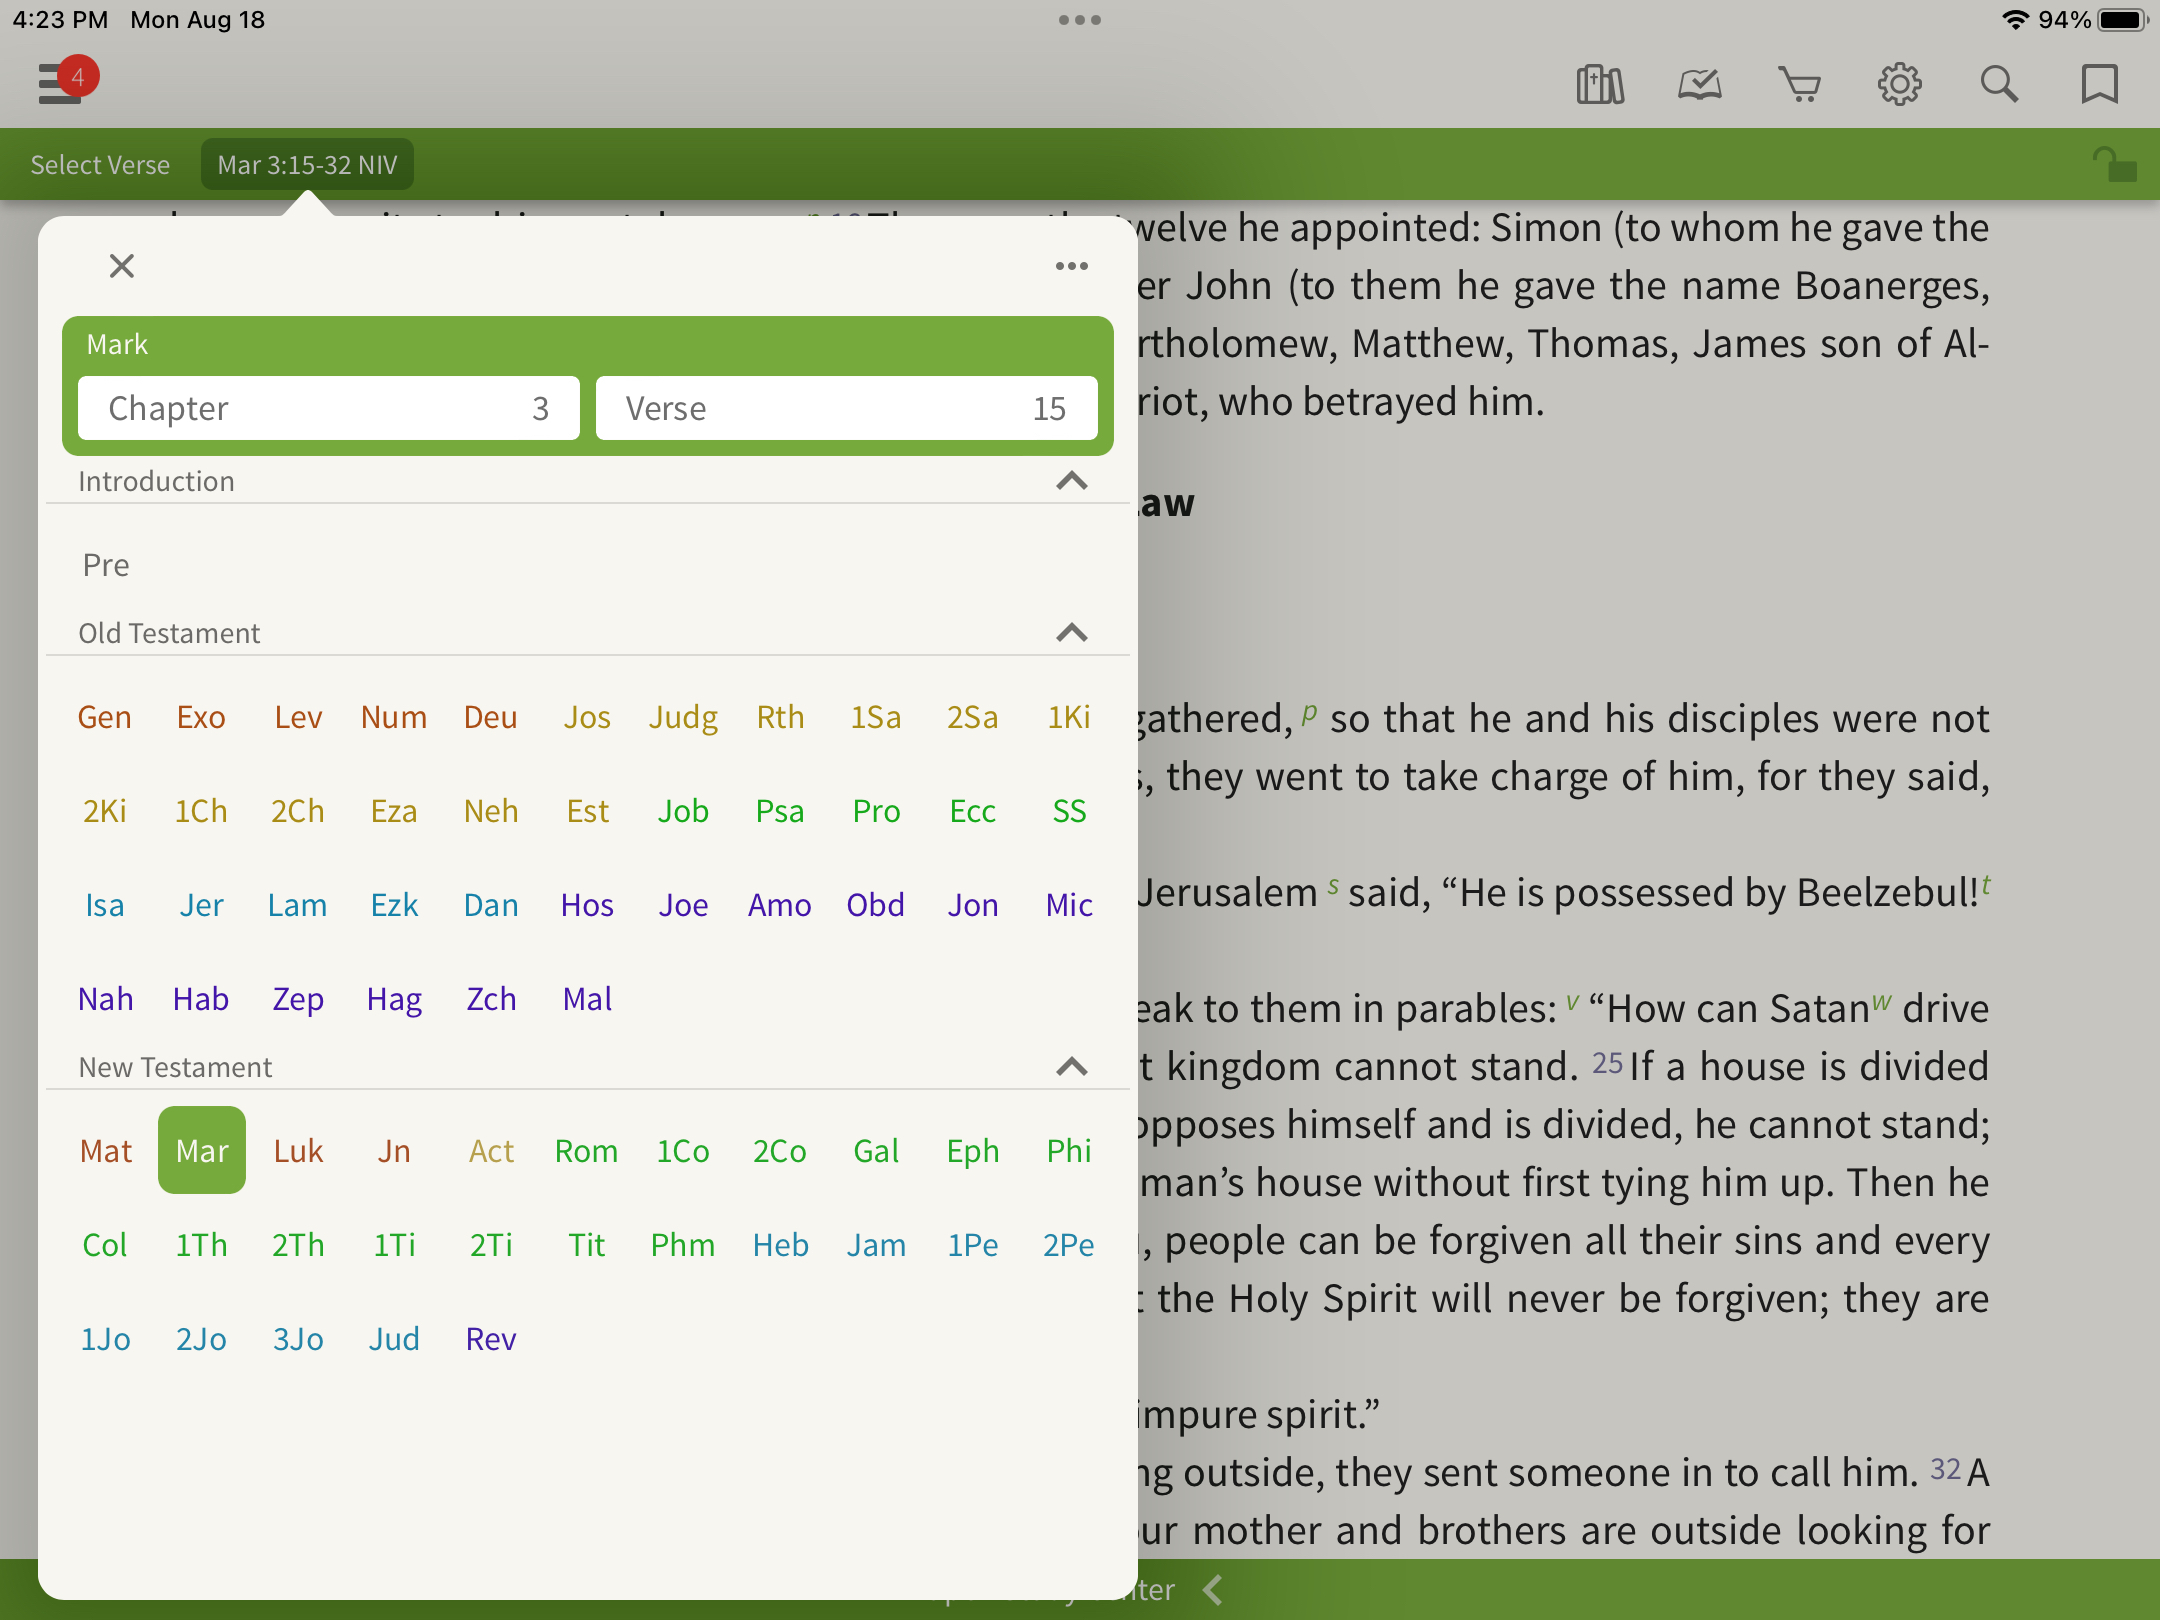Select the book Exo

pyautogui.click(x=201, y=717)
